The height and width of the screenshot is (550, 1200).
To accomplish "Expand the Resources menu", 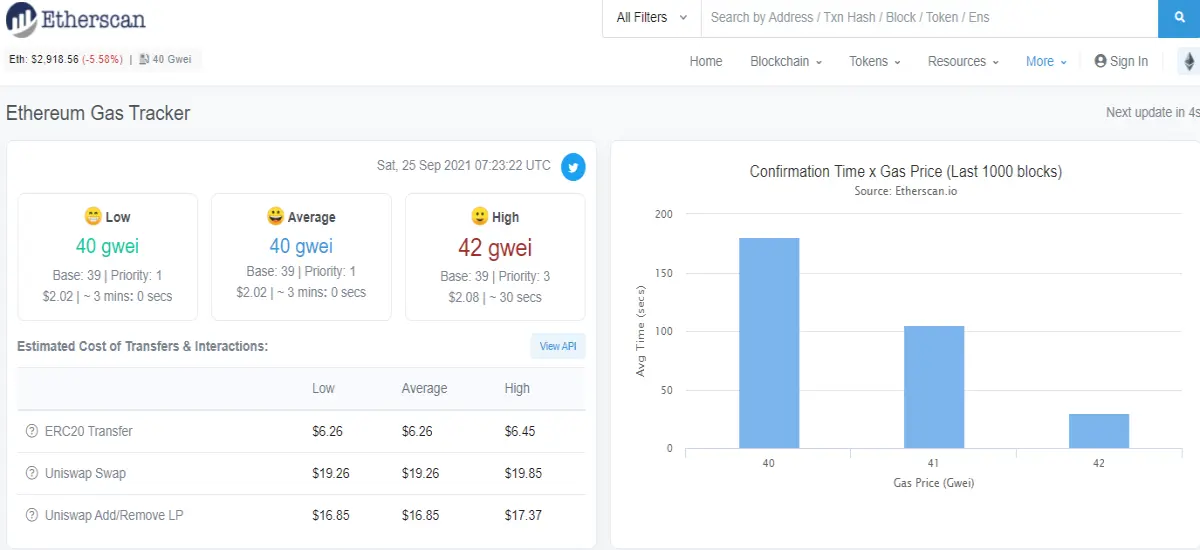I will (963, 61).
